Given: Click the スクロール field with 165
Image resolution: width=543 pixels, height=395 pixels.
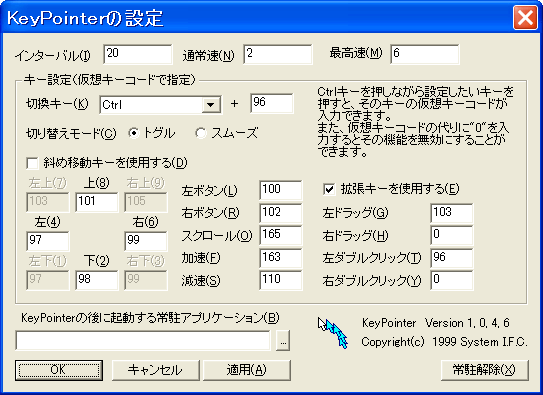Looking at the screenshot, I should (x=281, y=235).
